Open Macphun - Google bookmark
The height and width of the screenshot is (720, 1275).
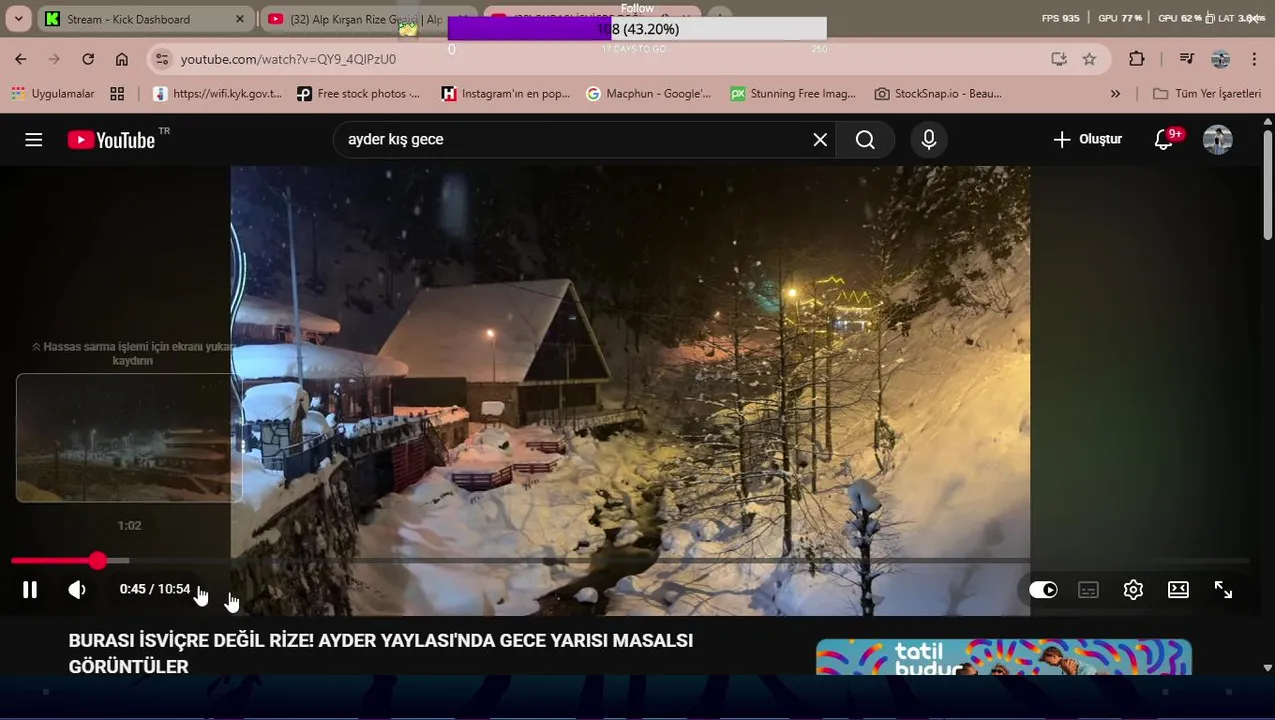pos(648,93)
